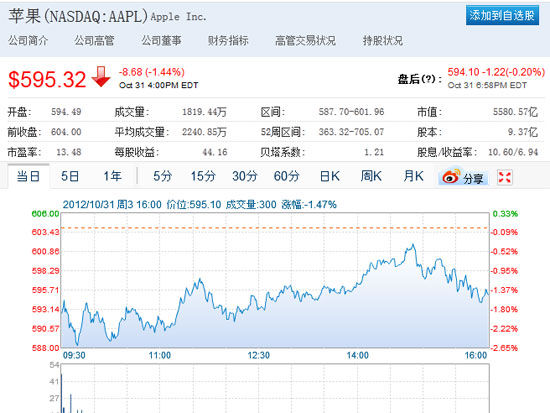Click the 市盈率 value 13.48
This screenshot has width=550, height=413.
click(x=69, y=152)
